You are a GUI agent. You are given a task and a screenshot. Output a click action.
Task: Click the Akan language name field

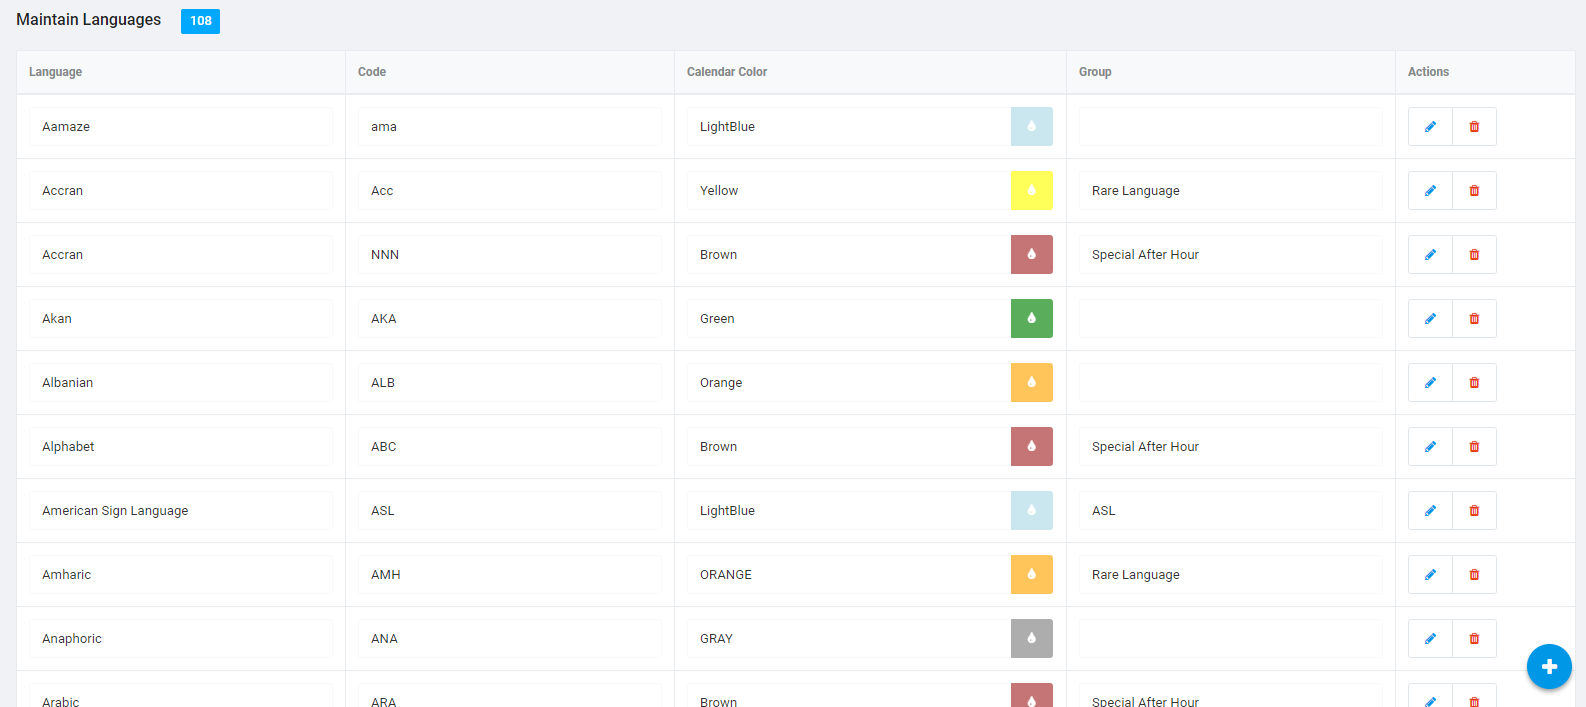[181, 319]
